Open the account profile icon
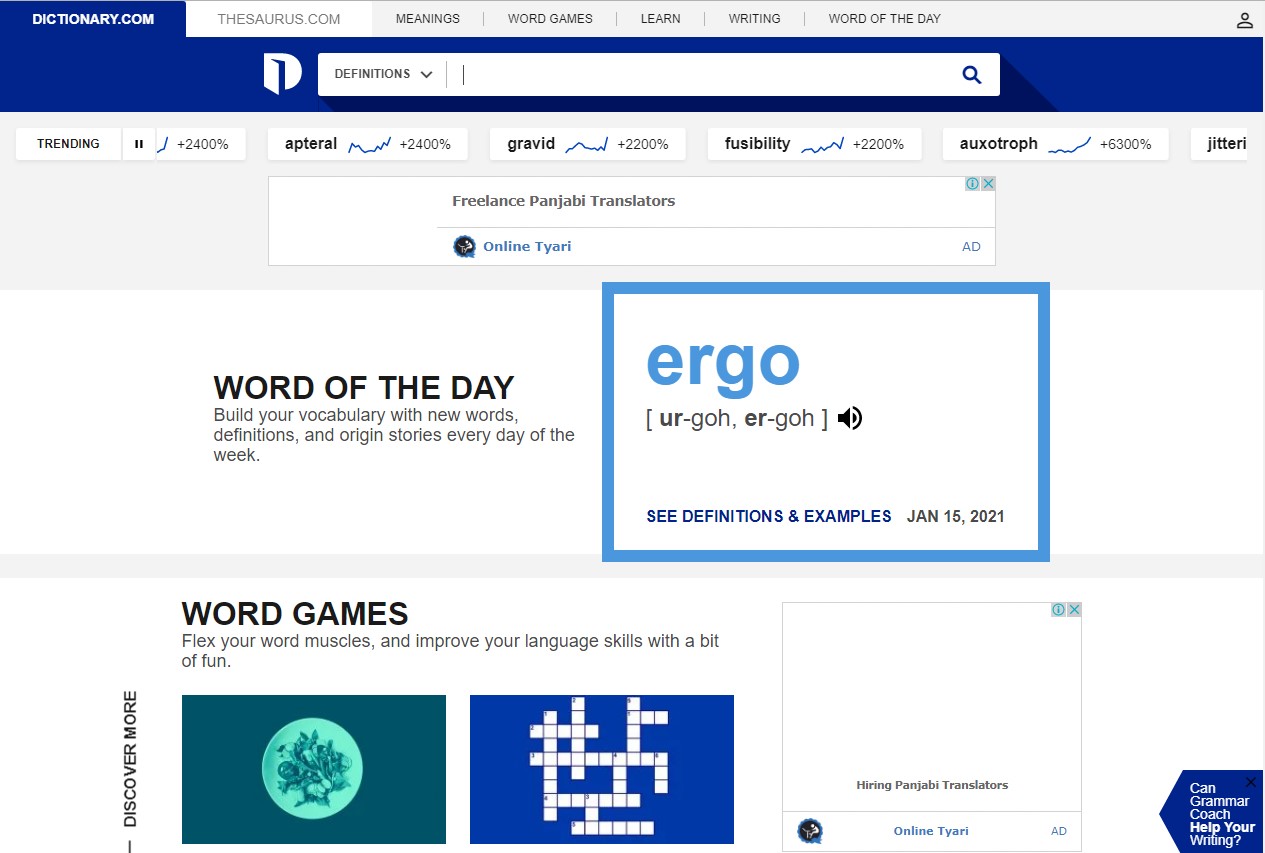Viewport: 1265px width, 853px height. (1244, 18)
